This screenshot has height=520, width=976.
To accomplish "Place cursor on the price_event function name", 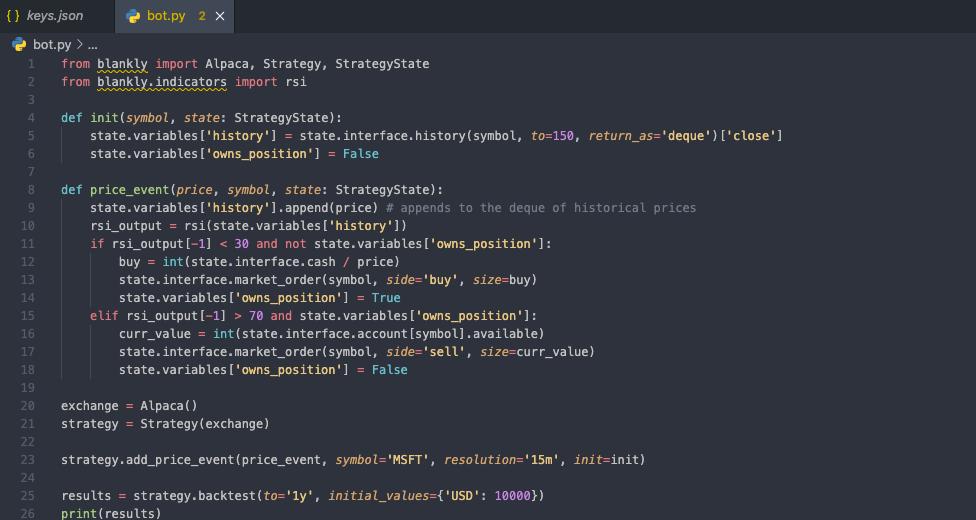I will click(129, 190).
